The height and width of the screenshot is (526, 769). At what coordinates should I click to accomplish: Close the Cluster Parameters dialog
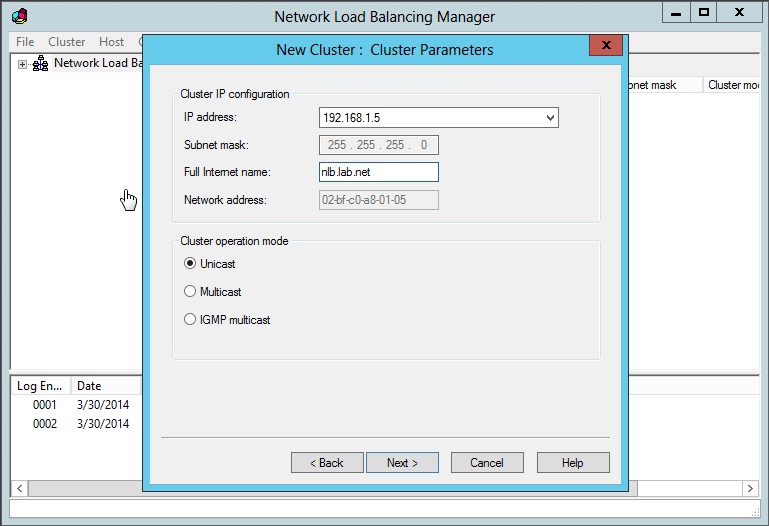605,47
